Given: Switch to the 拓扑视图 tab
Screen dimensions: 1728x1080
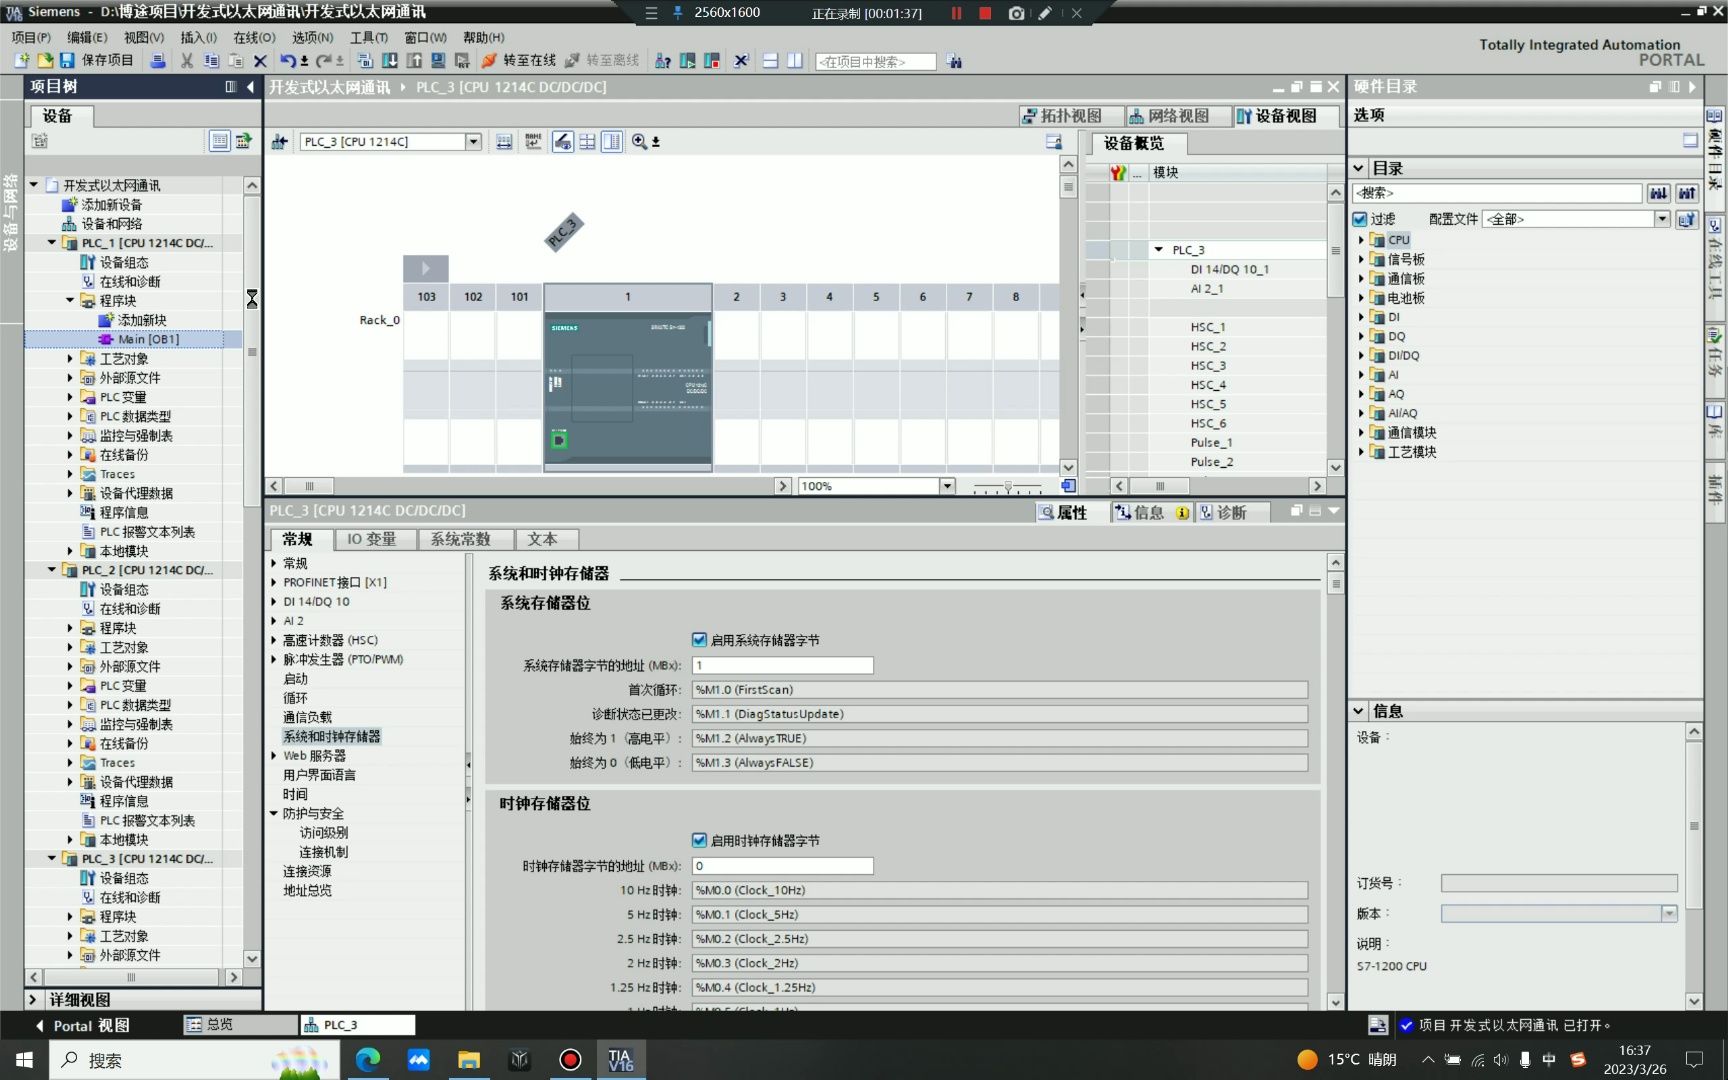Looking at the screenshot, I should click(1070, 116).
